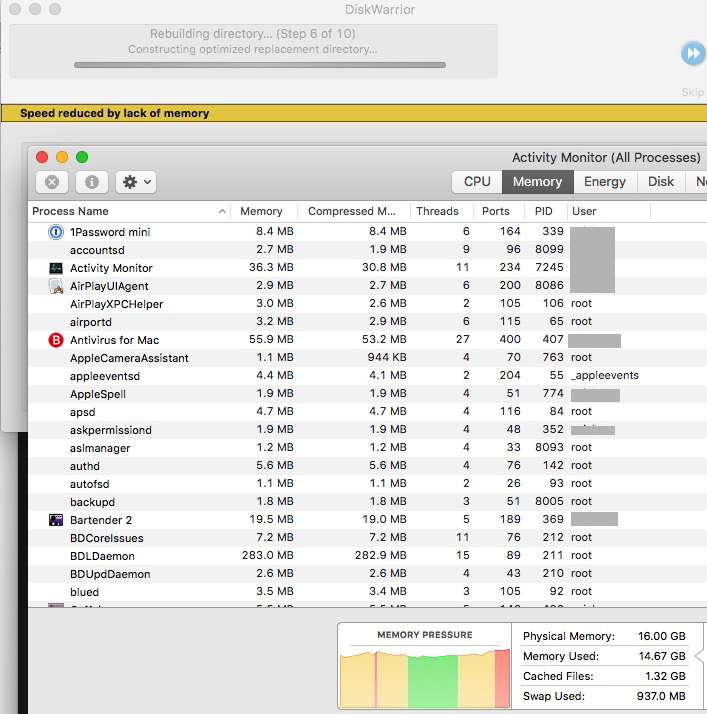
Task: Click the 1Password mini app icon
Action: tap(56, 232)
